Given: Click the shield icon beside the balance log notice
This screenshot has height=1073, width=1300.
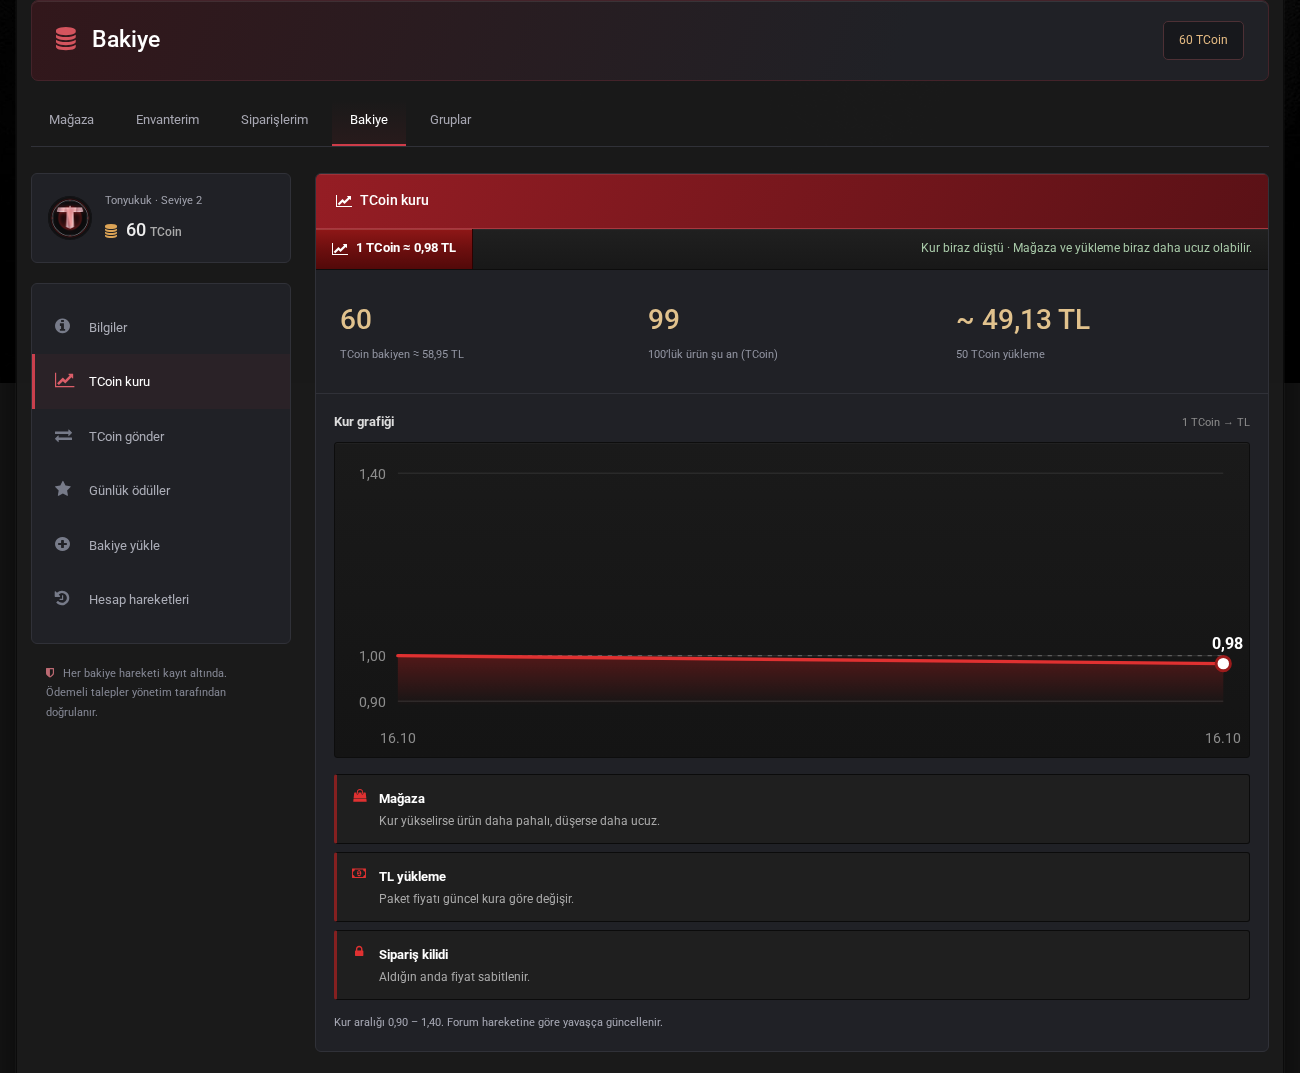Looking at the screenshot, I should pyautogui.click(x=50, y=673).
